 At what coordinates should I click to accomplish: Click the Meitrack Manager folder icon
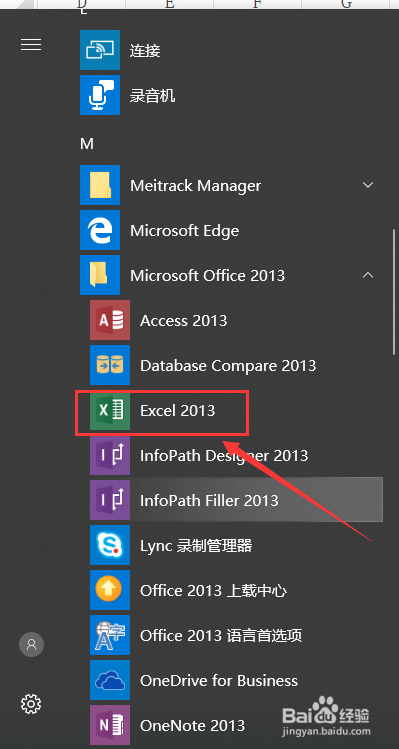pyautogui.click(x=100, y=185)
